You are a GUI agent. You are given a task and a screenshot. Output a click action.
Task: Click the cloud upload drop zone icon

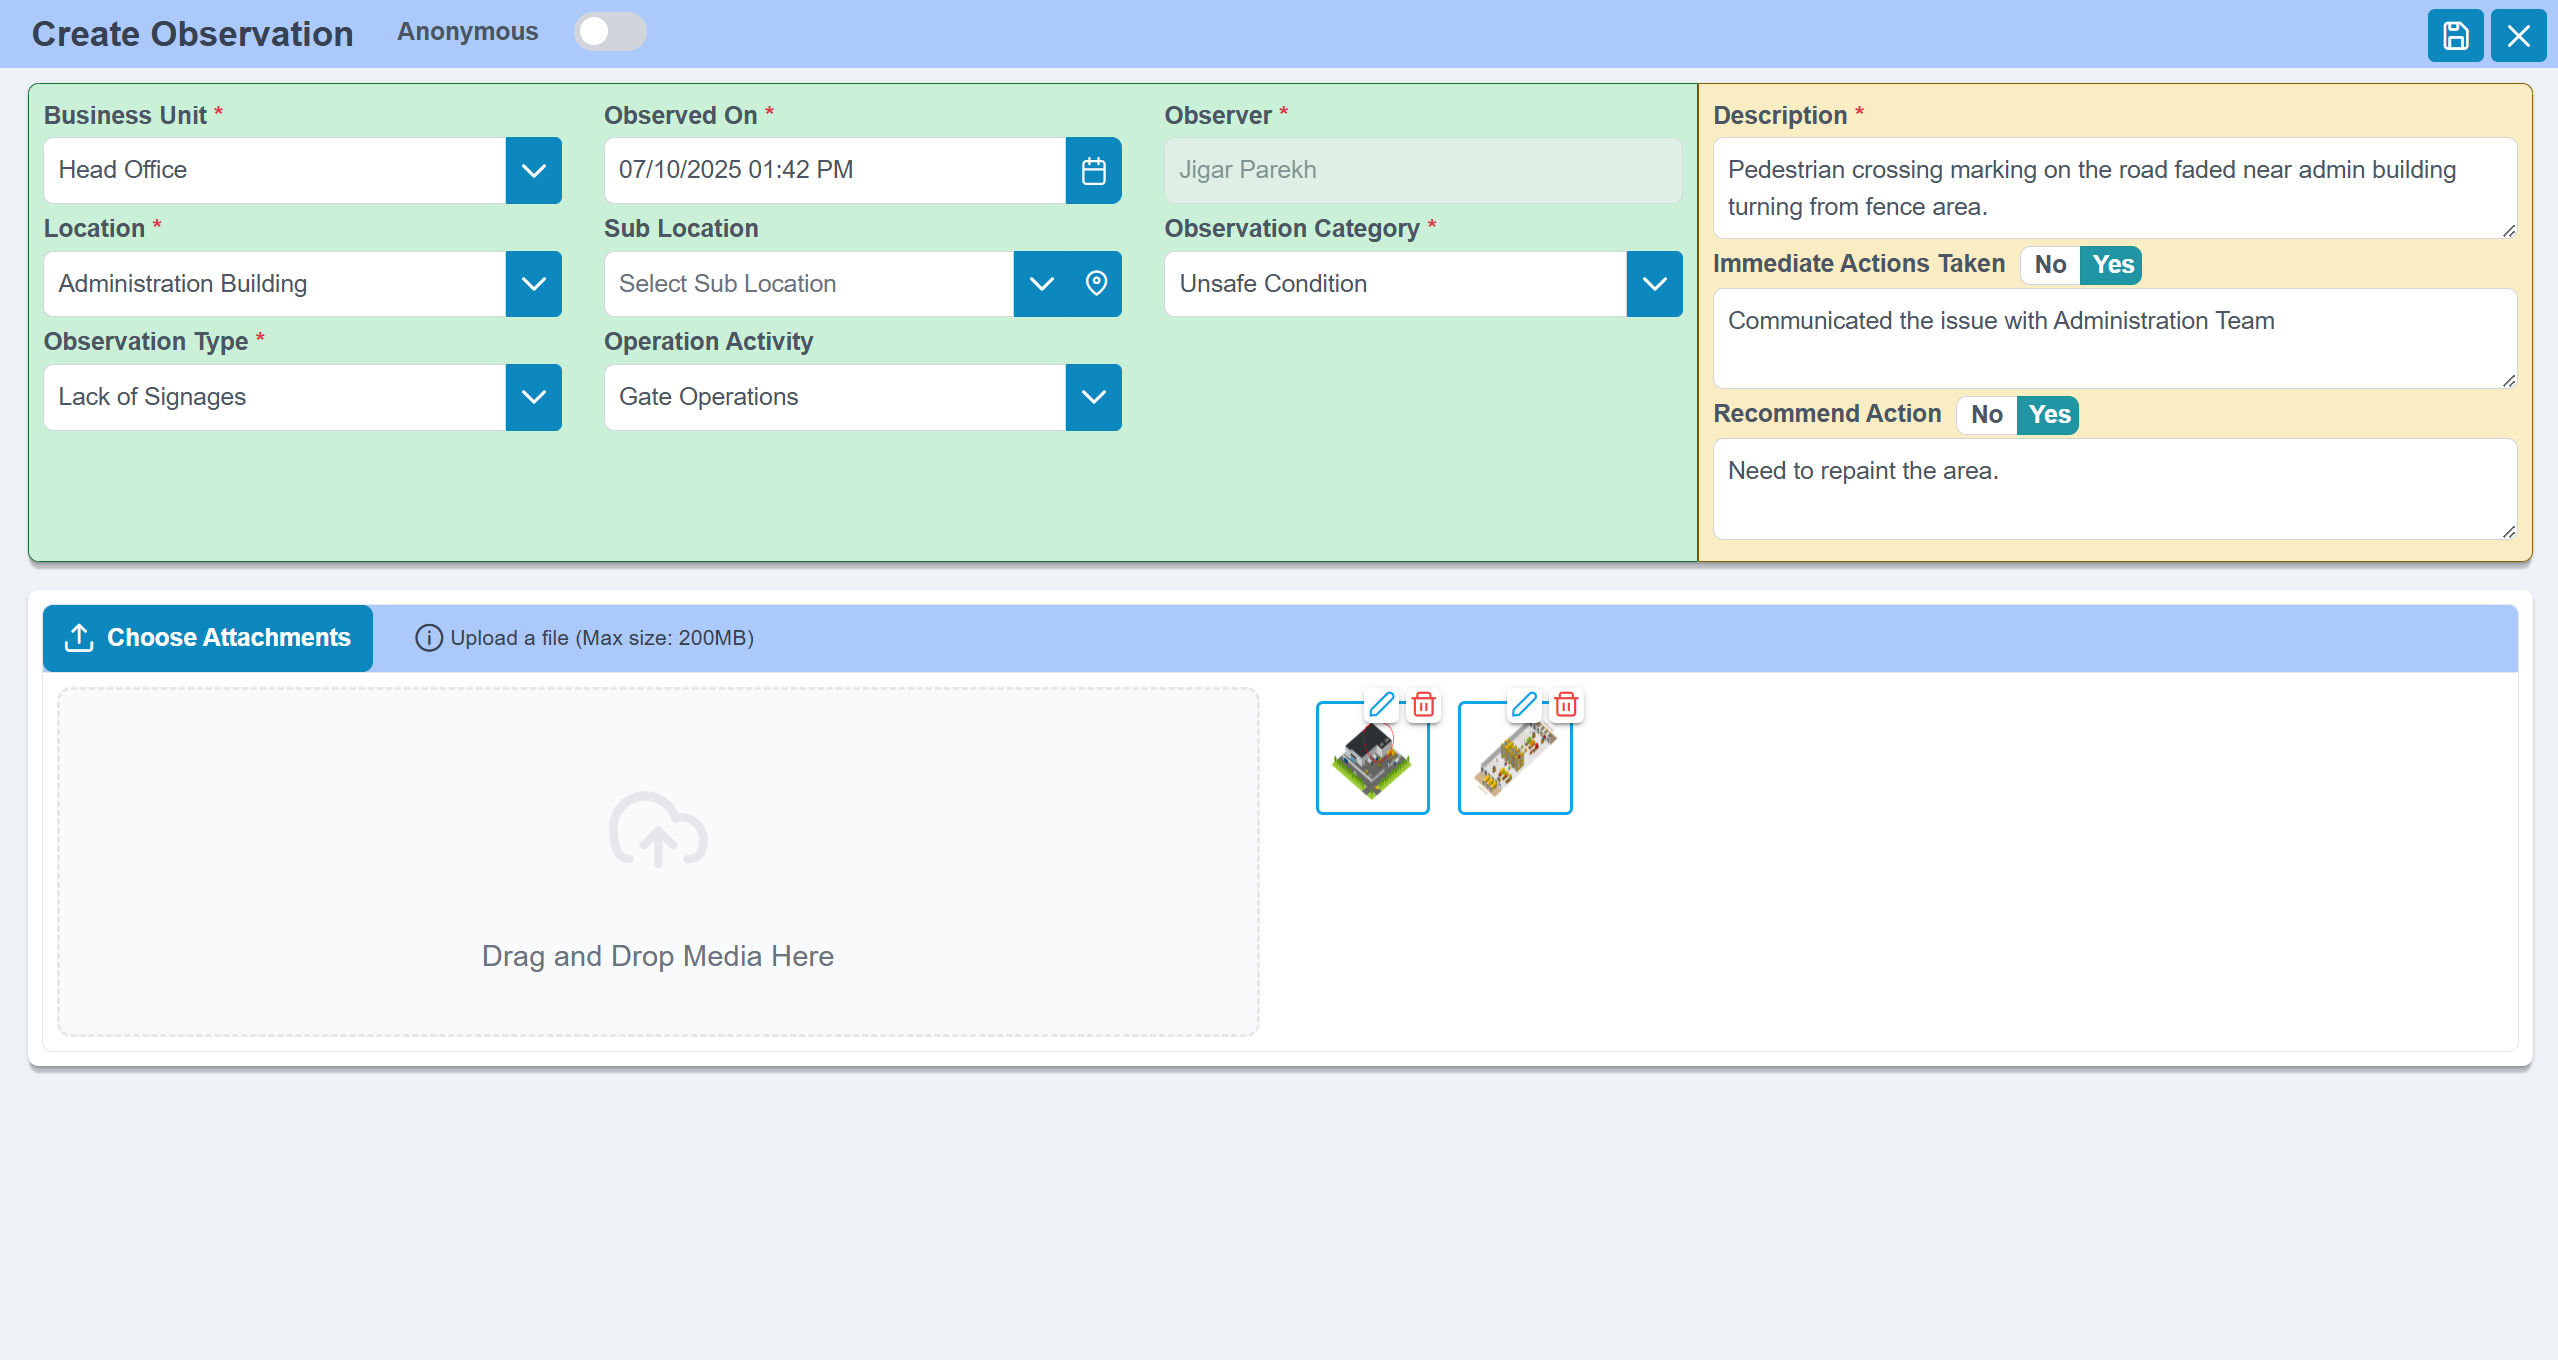tap(658, 830)
